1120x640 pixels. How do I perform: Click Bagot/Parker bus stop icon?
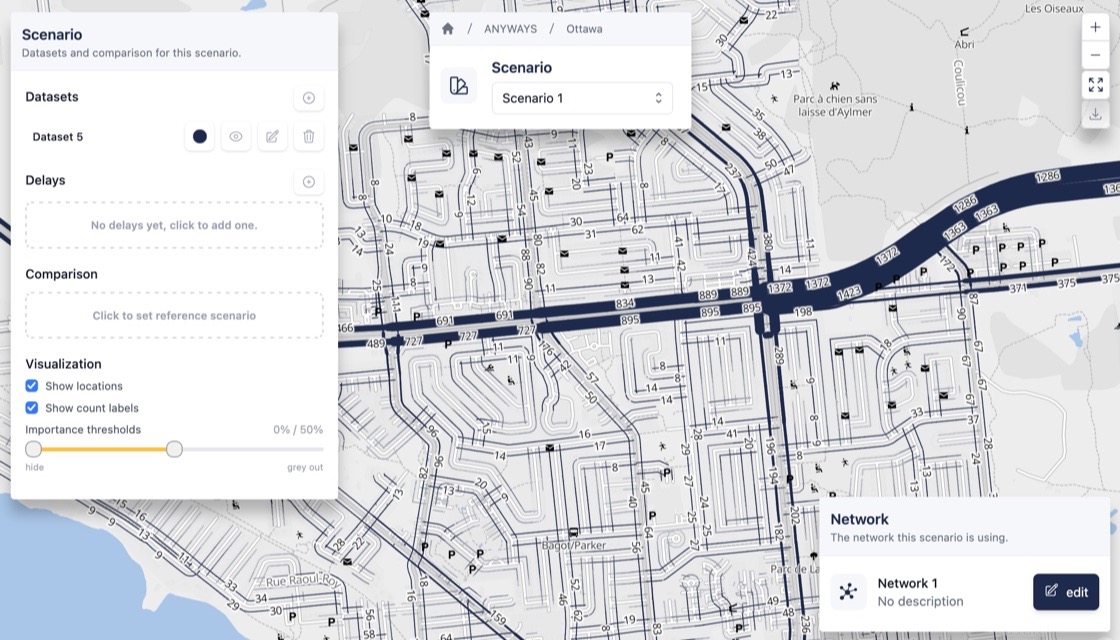574,533
